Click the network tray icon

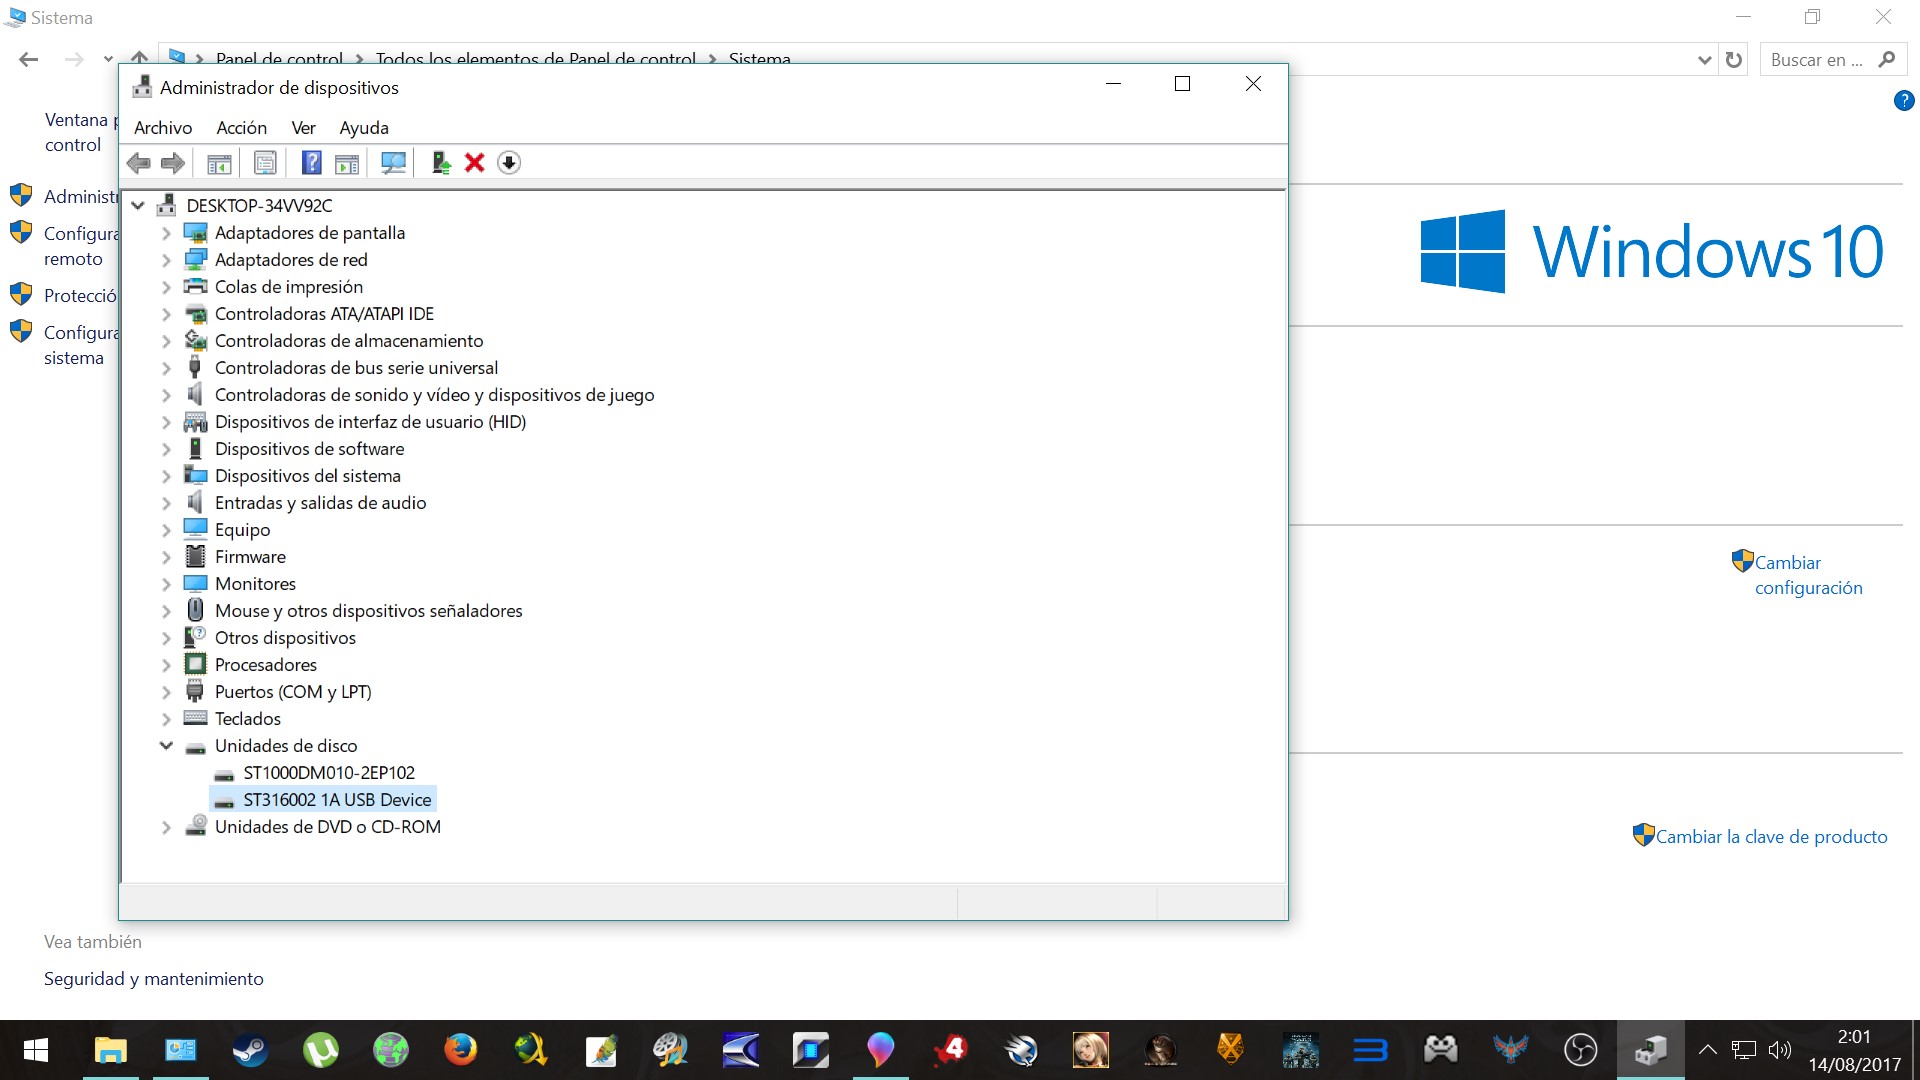(1744, 1050)
